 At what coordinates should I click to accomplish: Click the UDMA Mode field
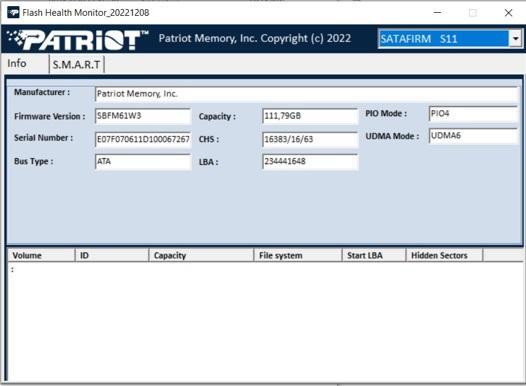click(473, 136)
